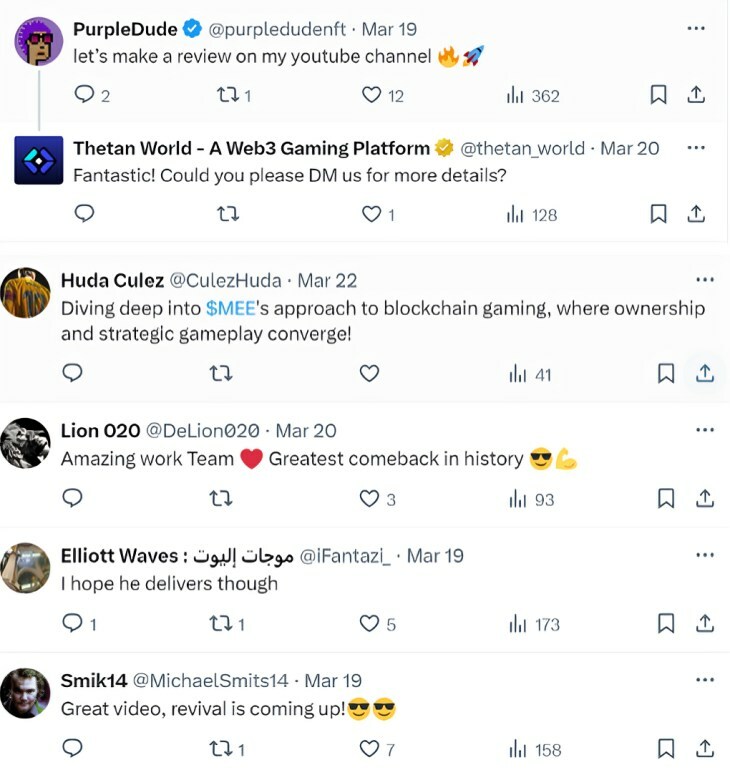The width and height of the screenshot is (730, 770).
Task: Like Thetan World's reply
Action: [x=371, y=214]
